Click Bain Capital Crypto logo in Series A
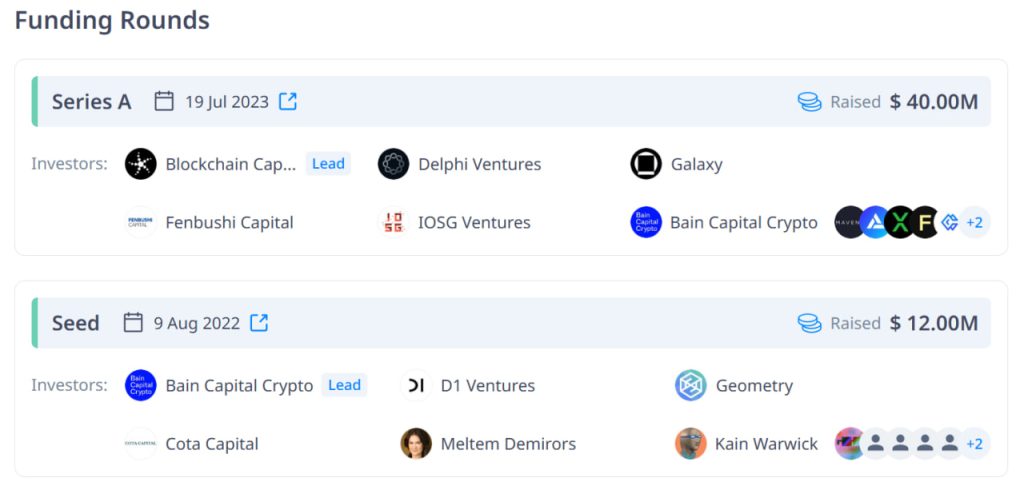Screen dimensions: 1024x486 tap(647, 223)
